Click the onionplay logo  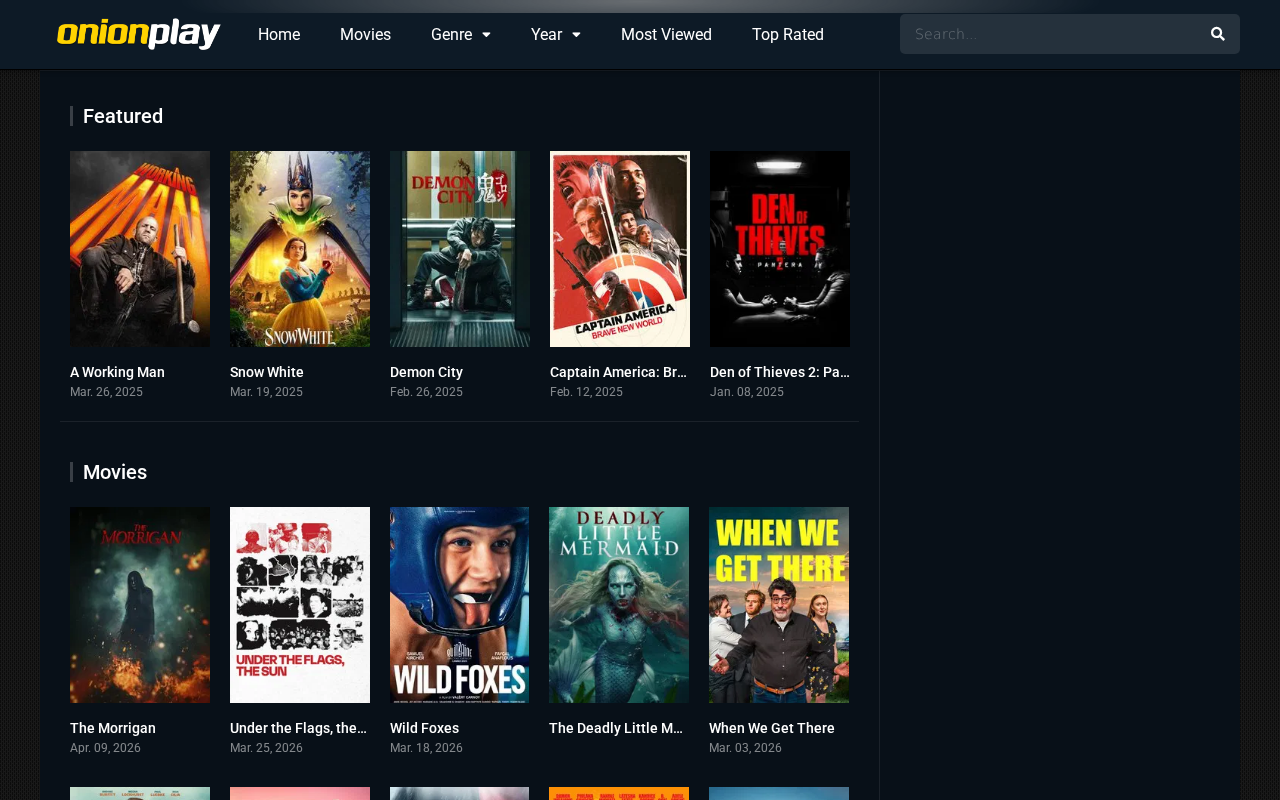pyautogui.click(x=138, y=34)
